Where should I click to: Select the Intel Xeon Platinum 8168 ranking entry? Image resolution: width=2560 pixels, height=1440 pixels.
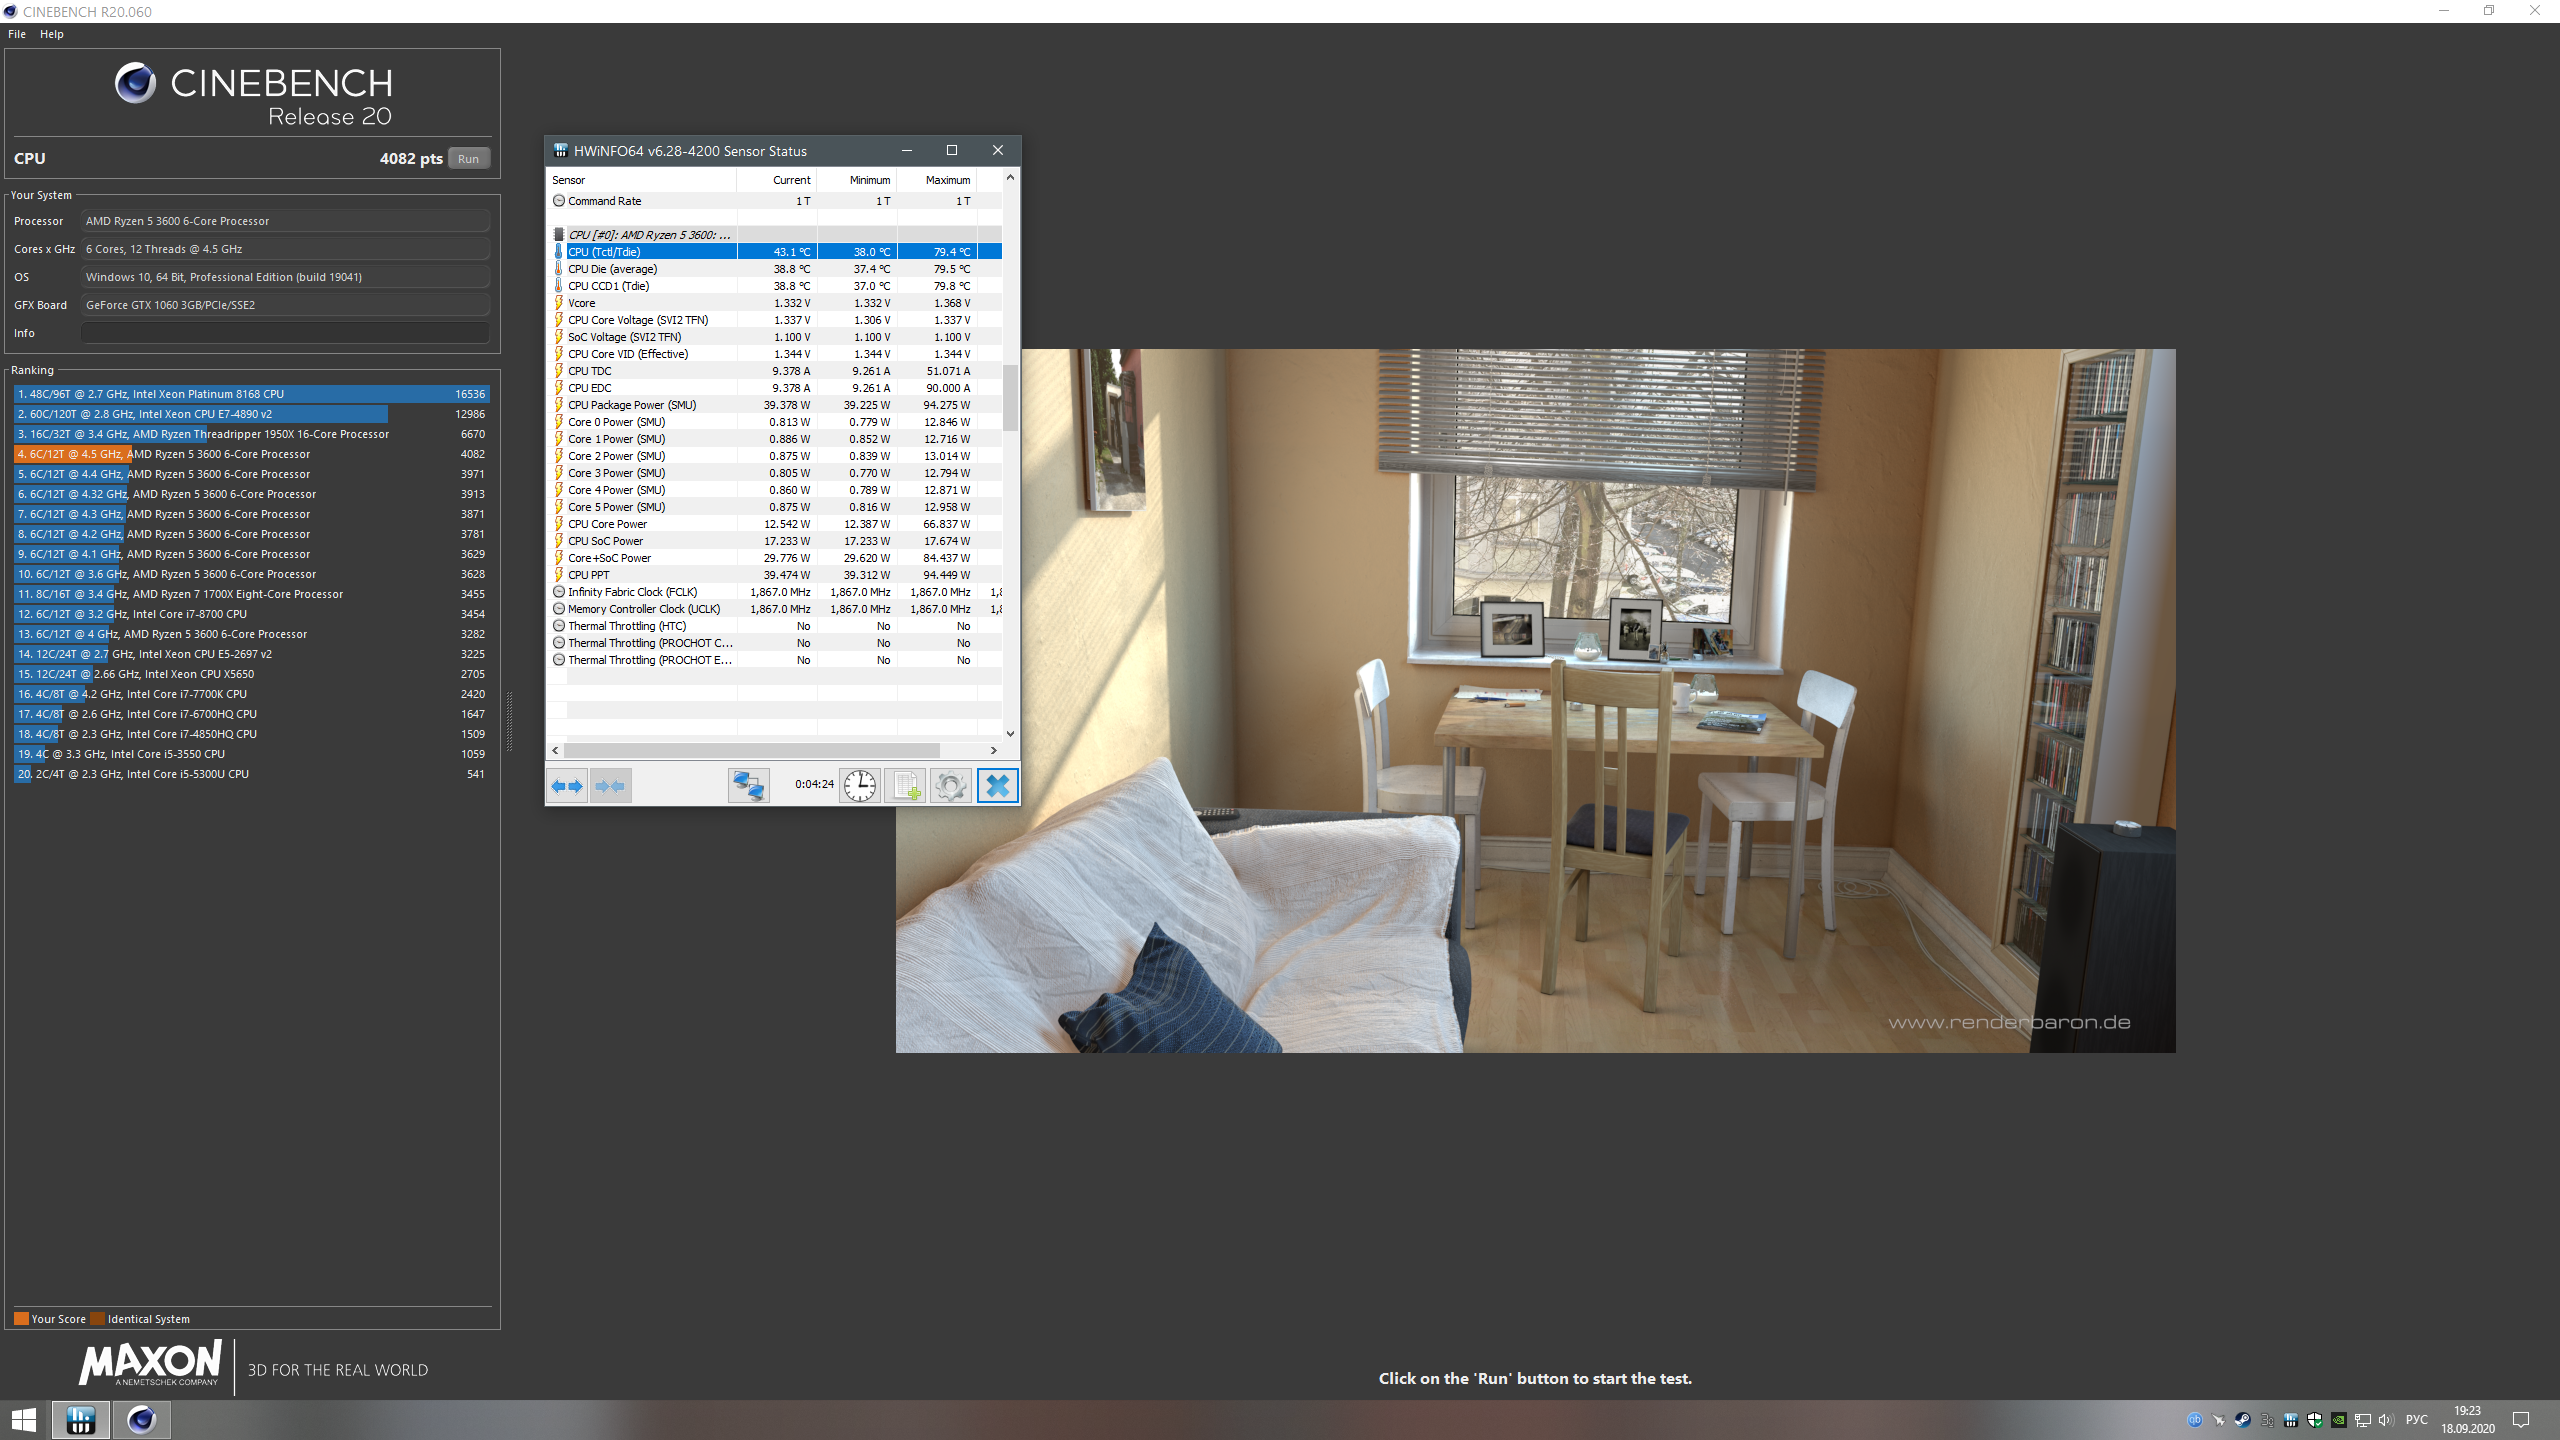tap(250, 394)
